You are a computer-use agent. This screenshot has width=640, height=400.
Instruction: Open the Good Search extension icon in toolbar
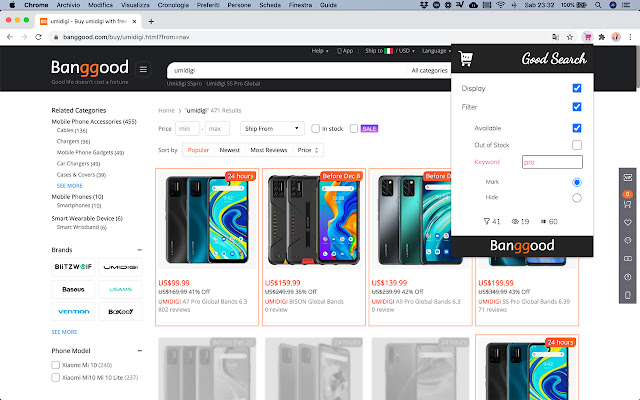(x=587, y=37)
